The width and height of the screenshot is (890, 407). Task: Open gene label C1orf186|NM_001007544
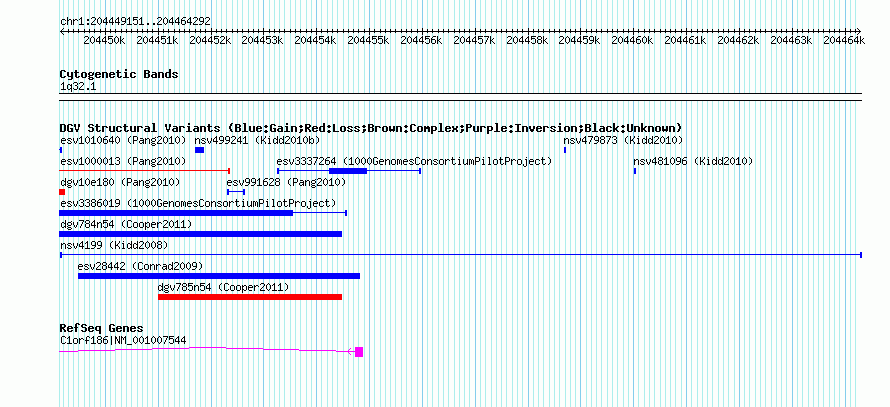point(123,341)
